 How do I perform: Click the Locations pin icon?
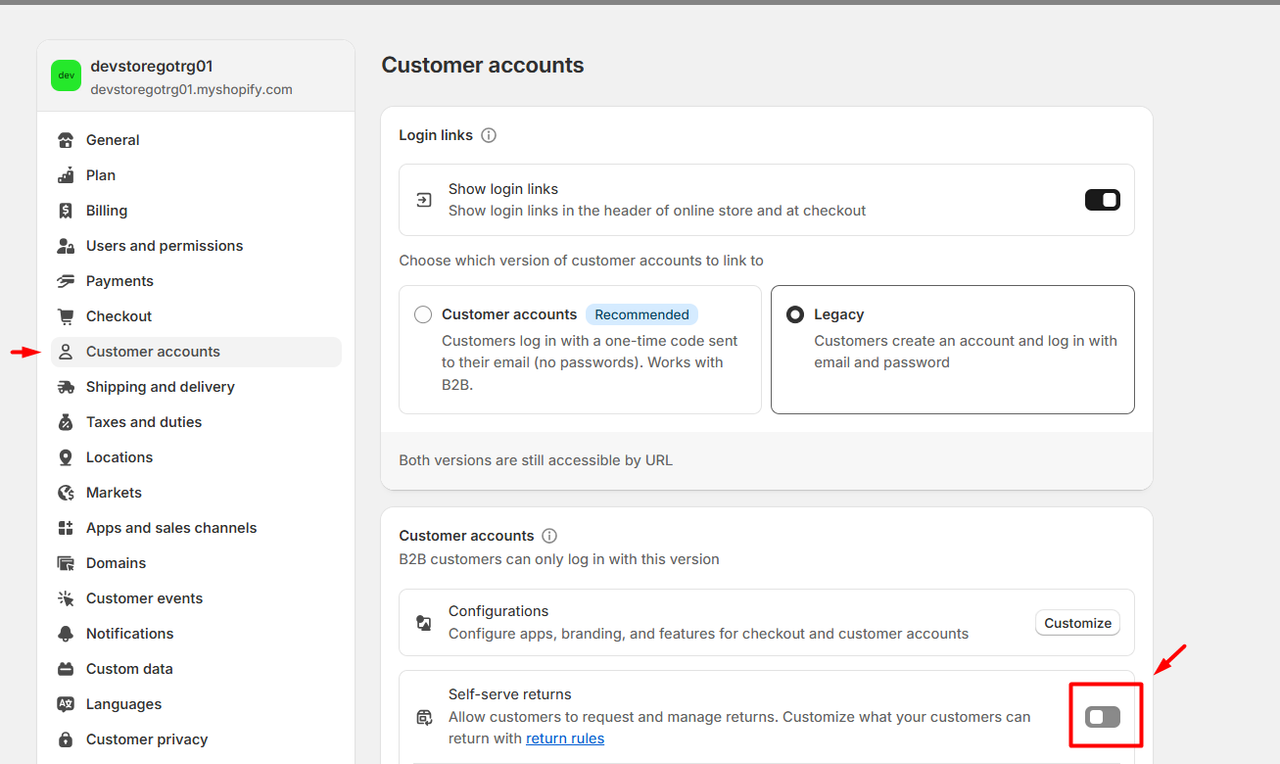point(66,458)
